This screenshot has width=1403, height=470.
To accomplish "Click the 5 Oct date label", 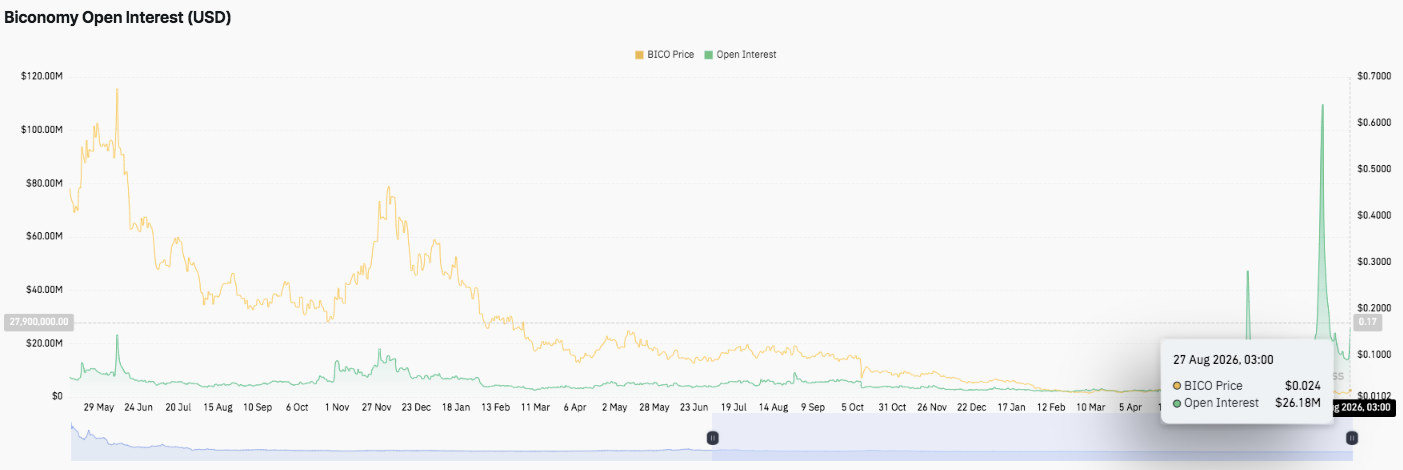I will (852, 408).
